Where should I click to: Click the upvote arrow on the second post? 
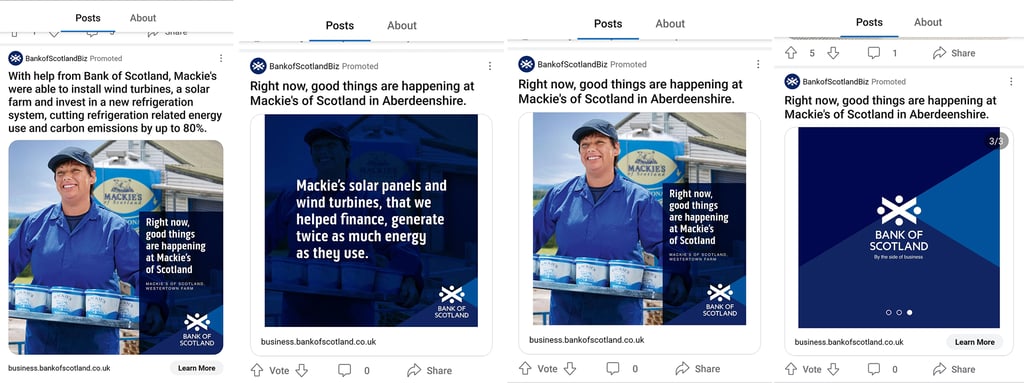pos(257,371)
